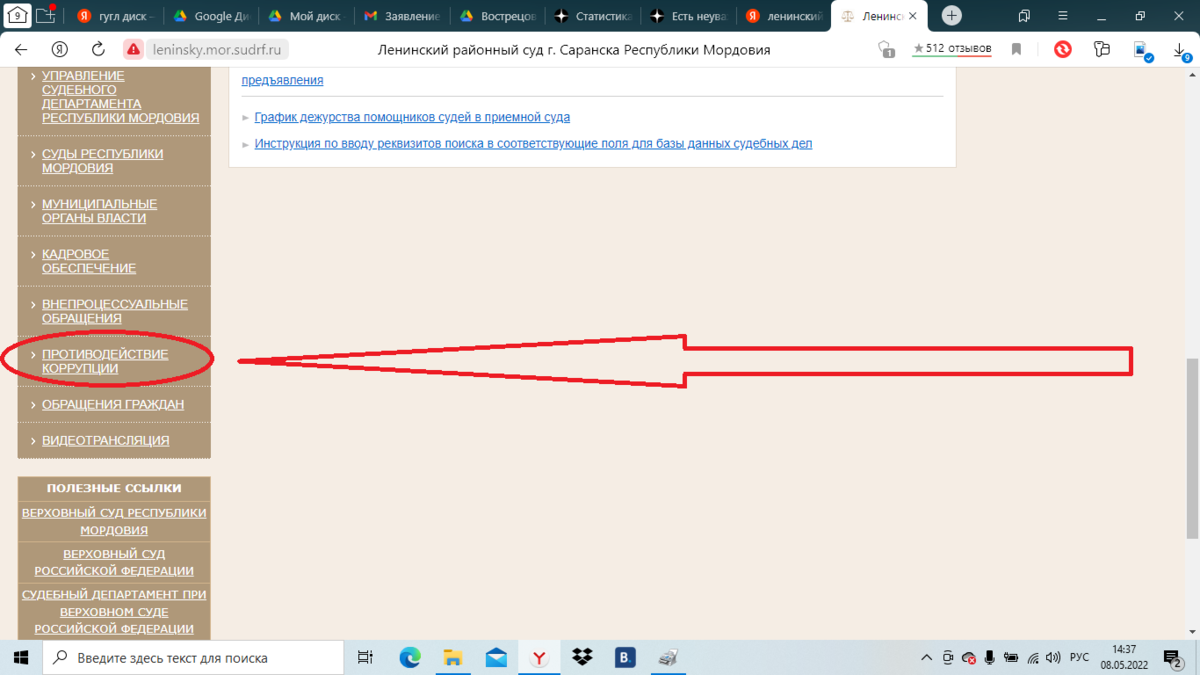Open the translator page icon
This screenshot has width=1200, height=675.
point(1143,50)
